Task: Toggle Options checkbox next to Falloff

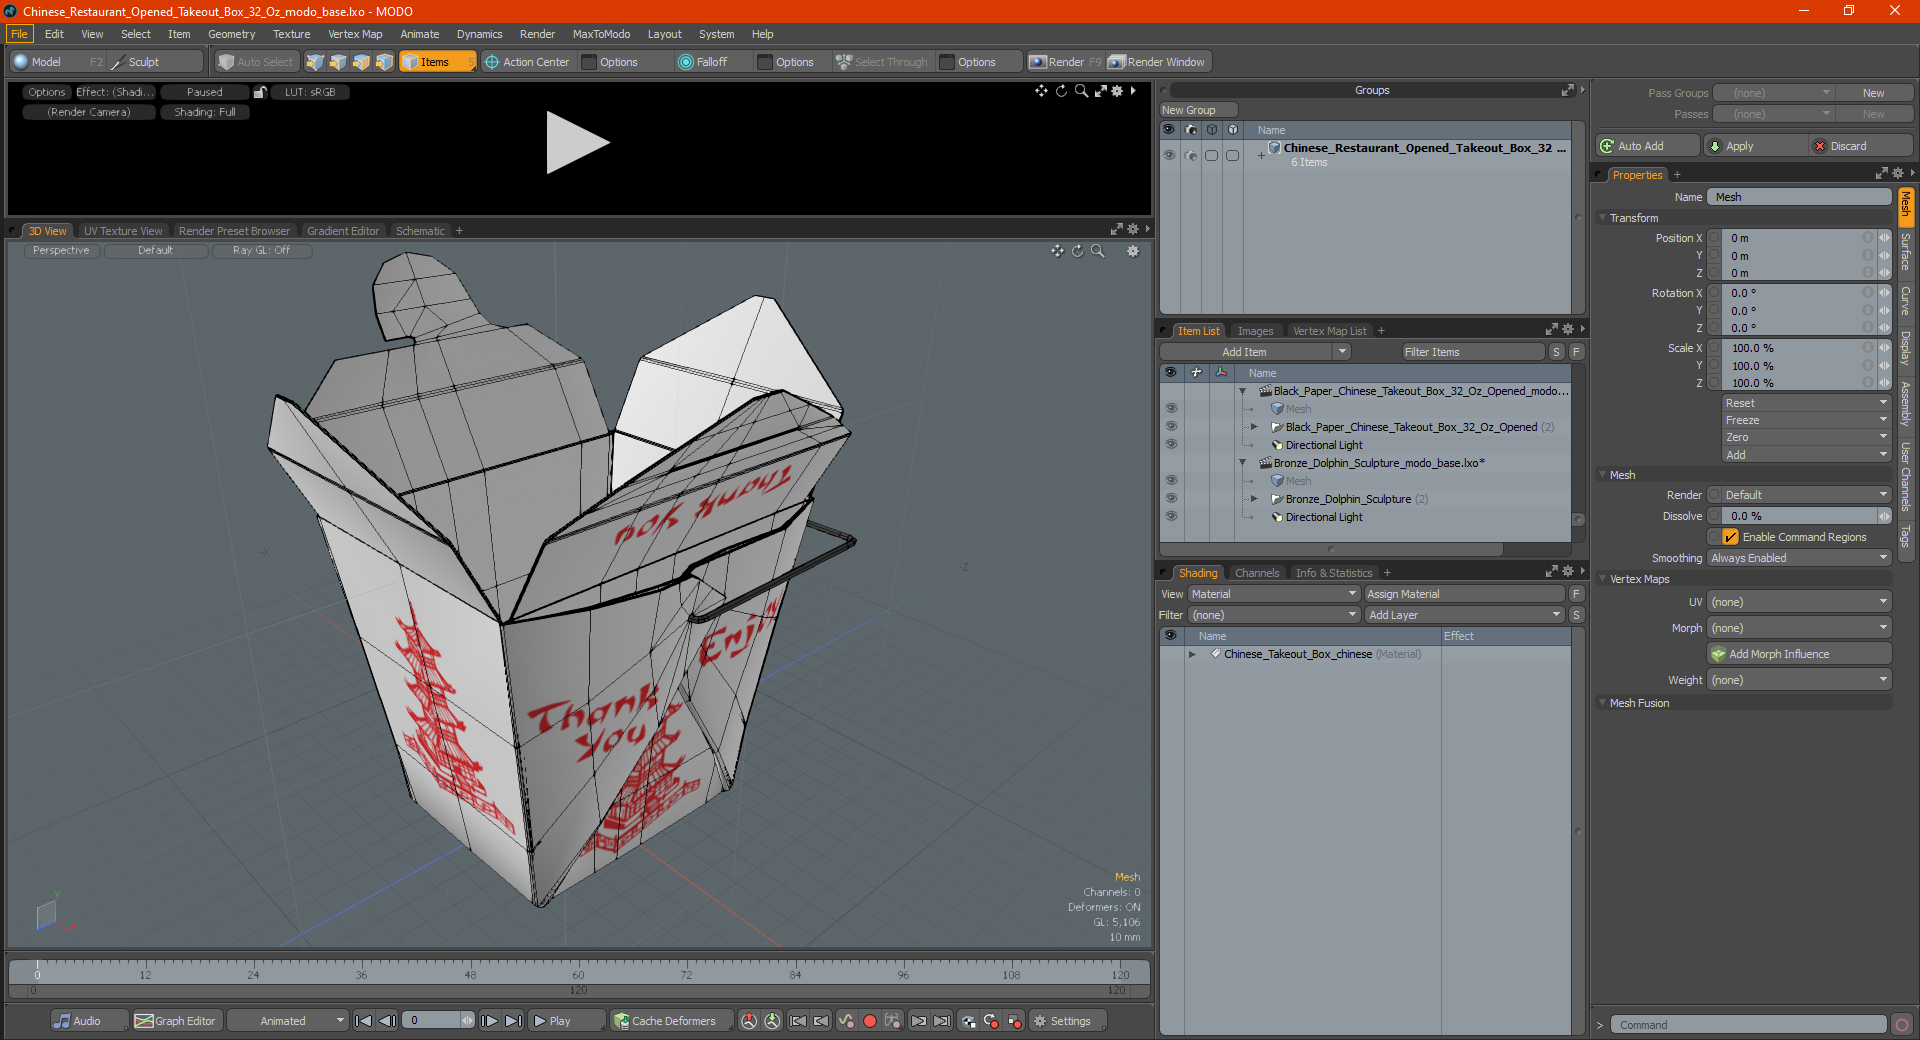Action: (x=765, y=62)
